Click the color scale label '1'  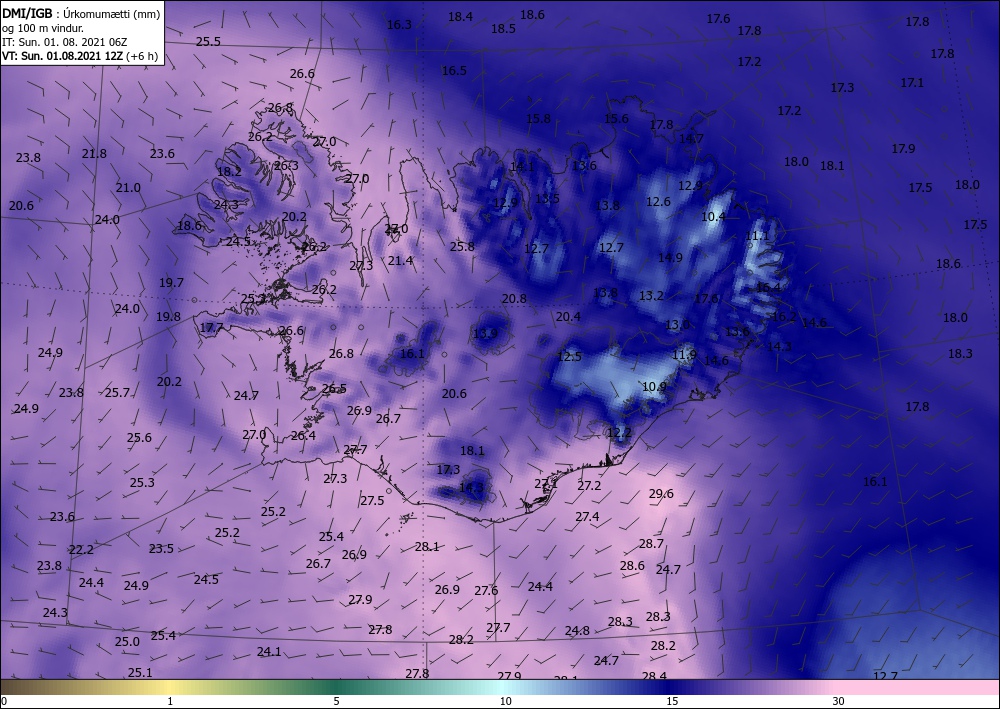coord(170,701)
